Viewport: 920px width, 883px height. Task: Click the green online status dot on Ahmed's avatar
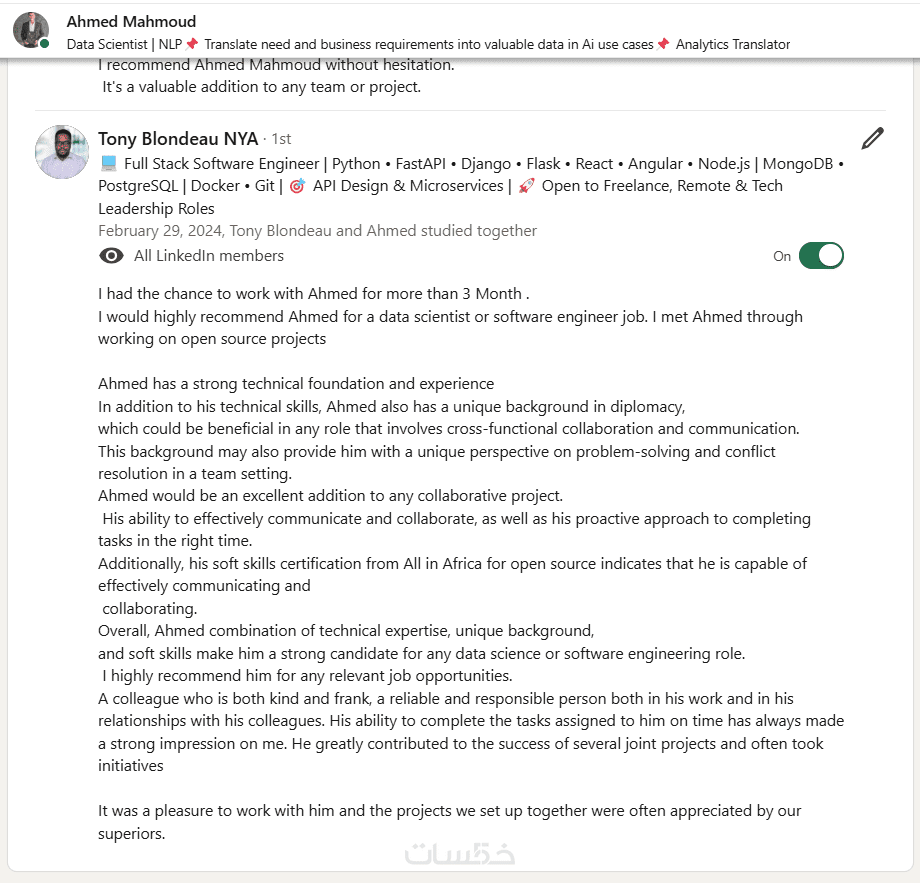45,44
